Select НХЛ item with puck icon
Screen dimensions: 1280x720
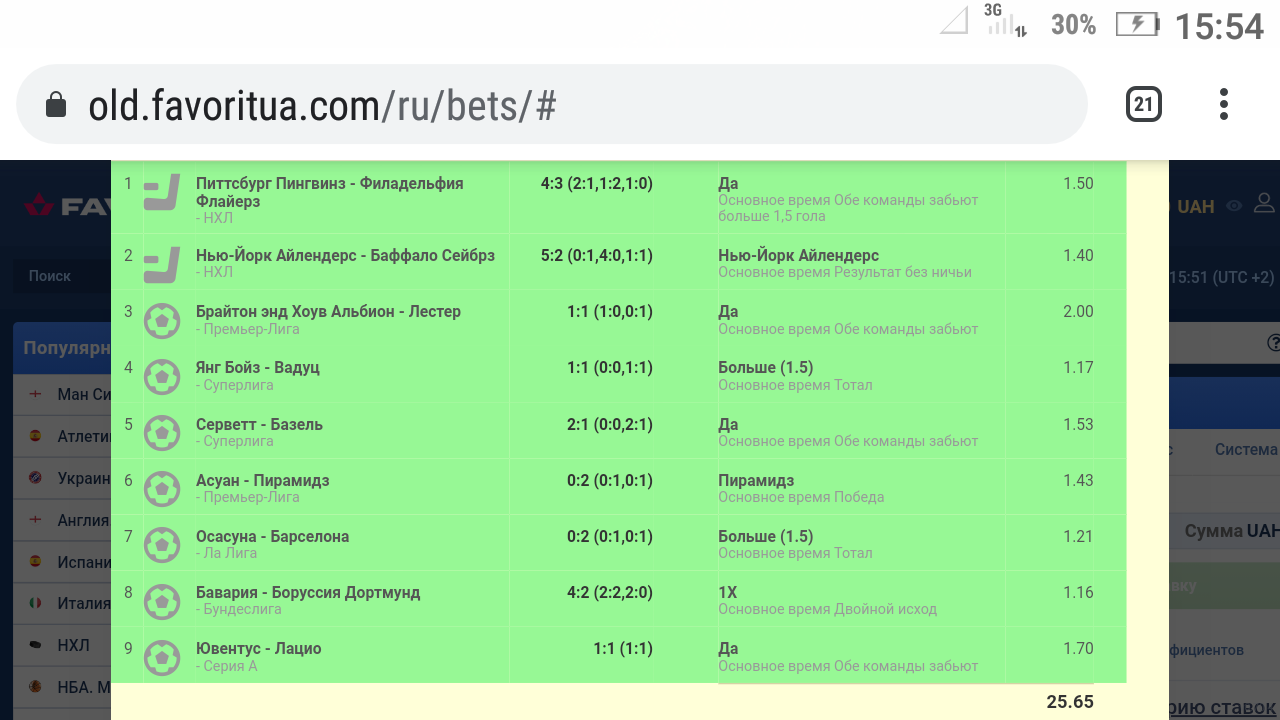[62, 645]
